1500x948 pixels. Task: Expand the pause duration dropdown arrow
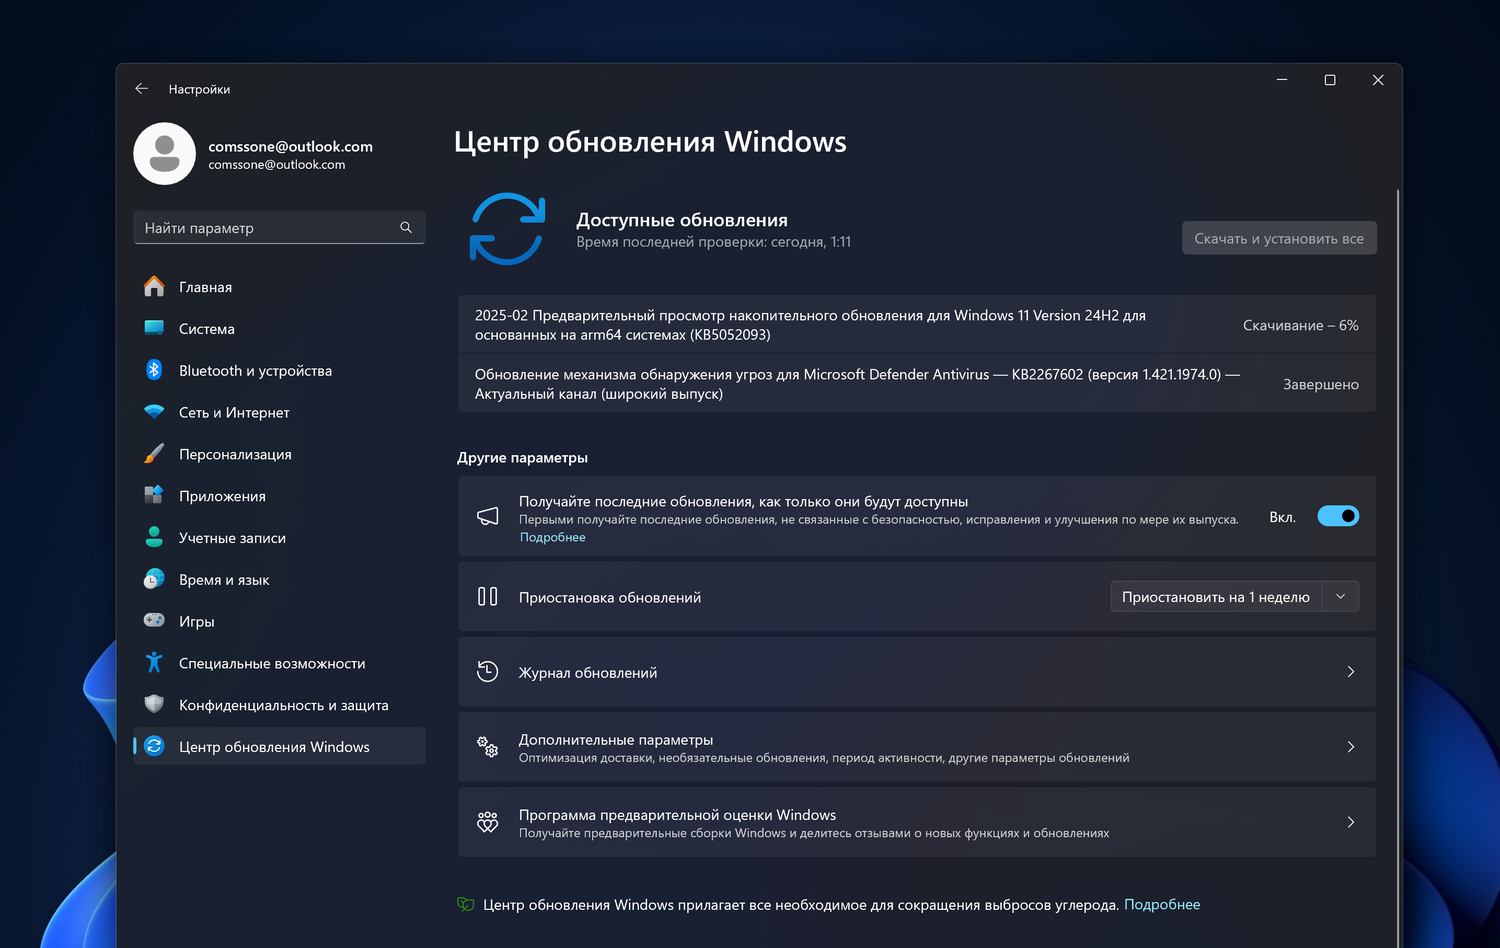pos(1341,597)
